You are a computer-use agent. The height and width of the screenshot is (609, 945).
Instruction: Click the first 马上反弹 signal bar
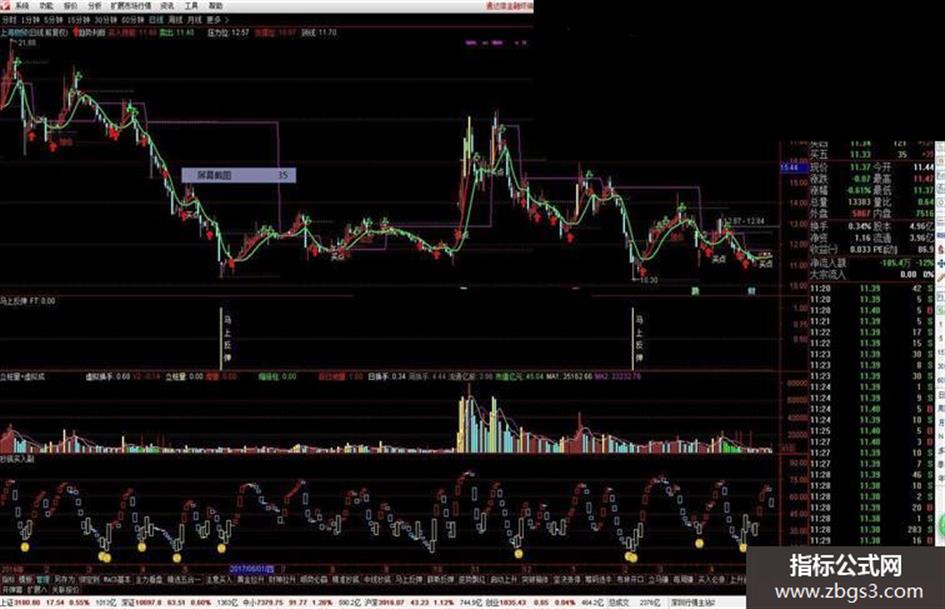pyautogui.click(x=221, y=338)
